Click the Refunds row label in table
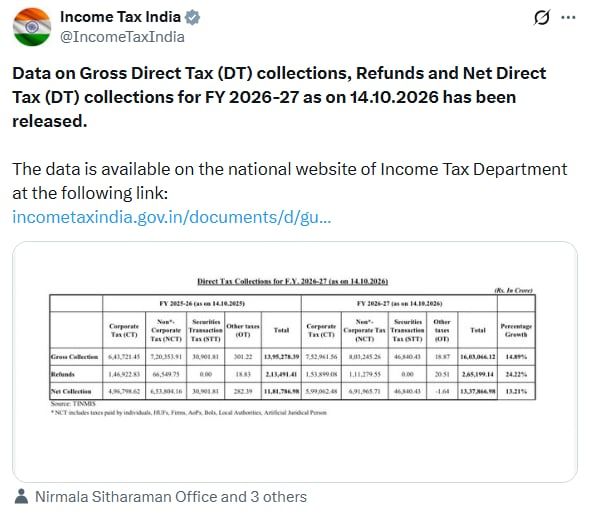591x517 pixels. 63,374
